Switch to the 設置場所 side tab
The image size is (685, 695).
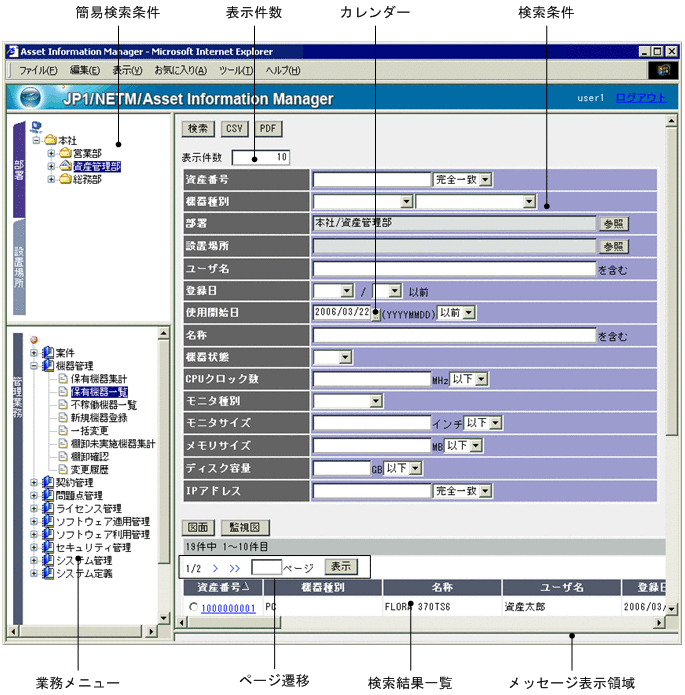19,267
